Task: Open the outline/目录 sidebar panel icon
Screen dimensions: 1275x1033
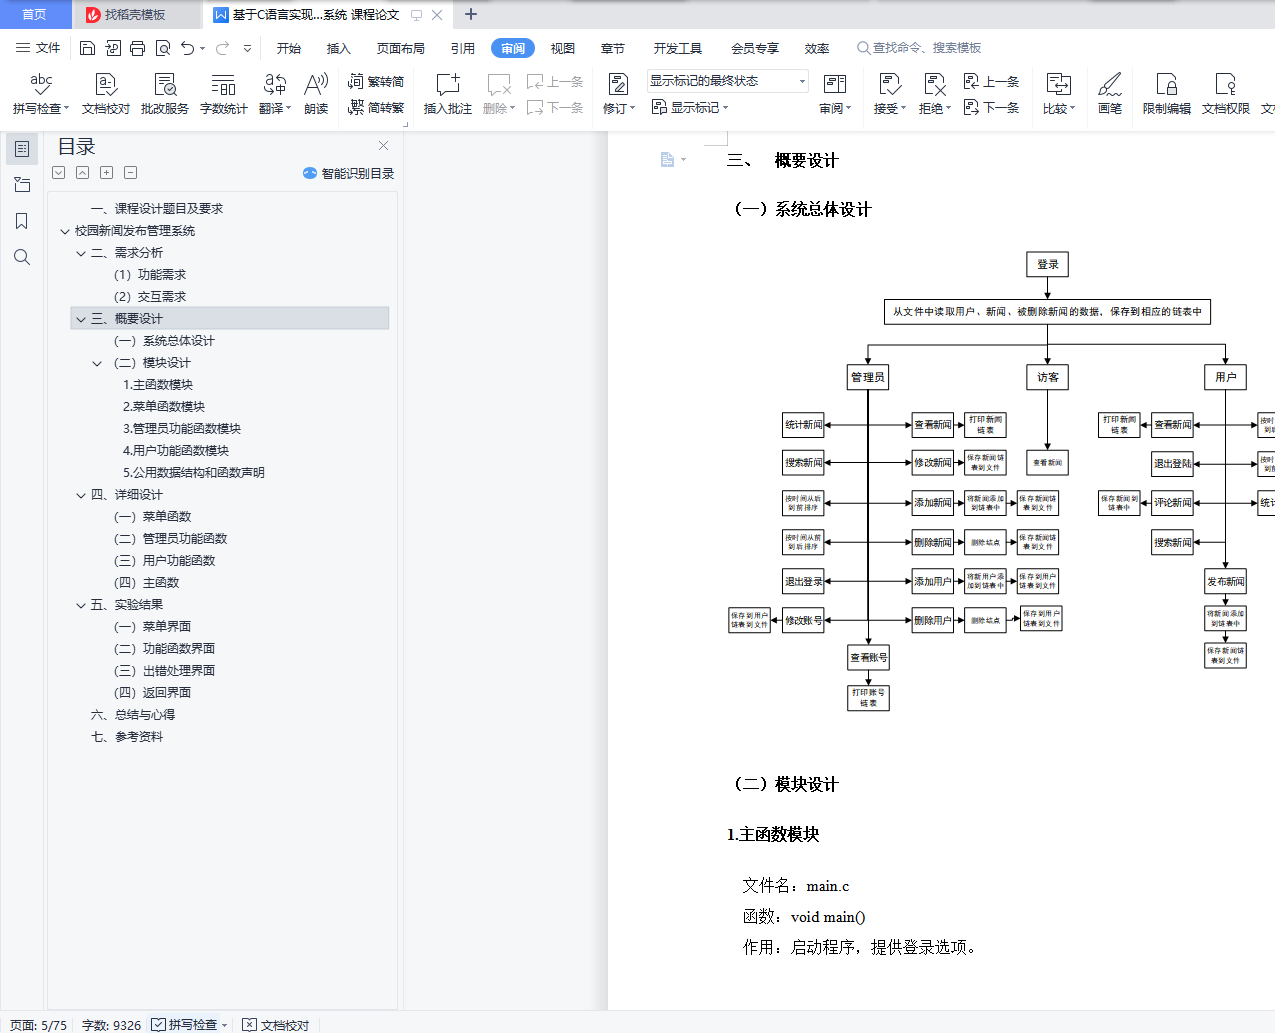Action: [x=22, y=149]
